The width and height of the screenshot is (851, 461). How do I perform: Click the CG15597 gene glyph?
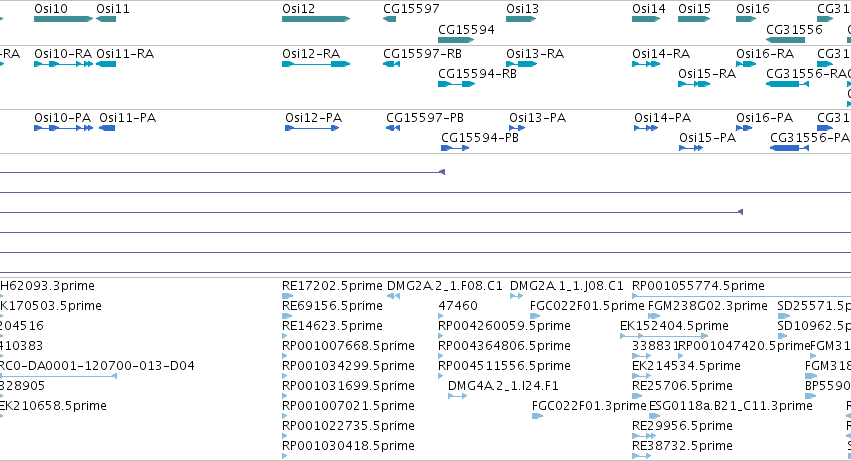point(389,19)
